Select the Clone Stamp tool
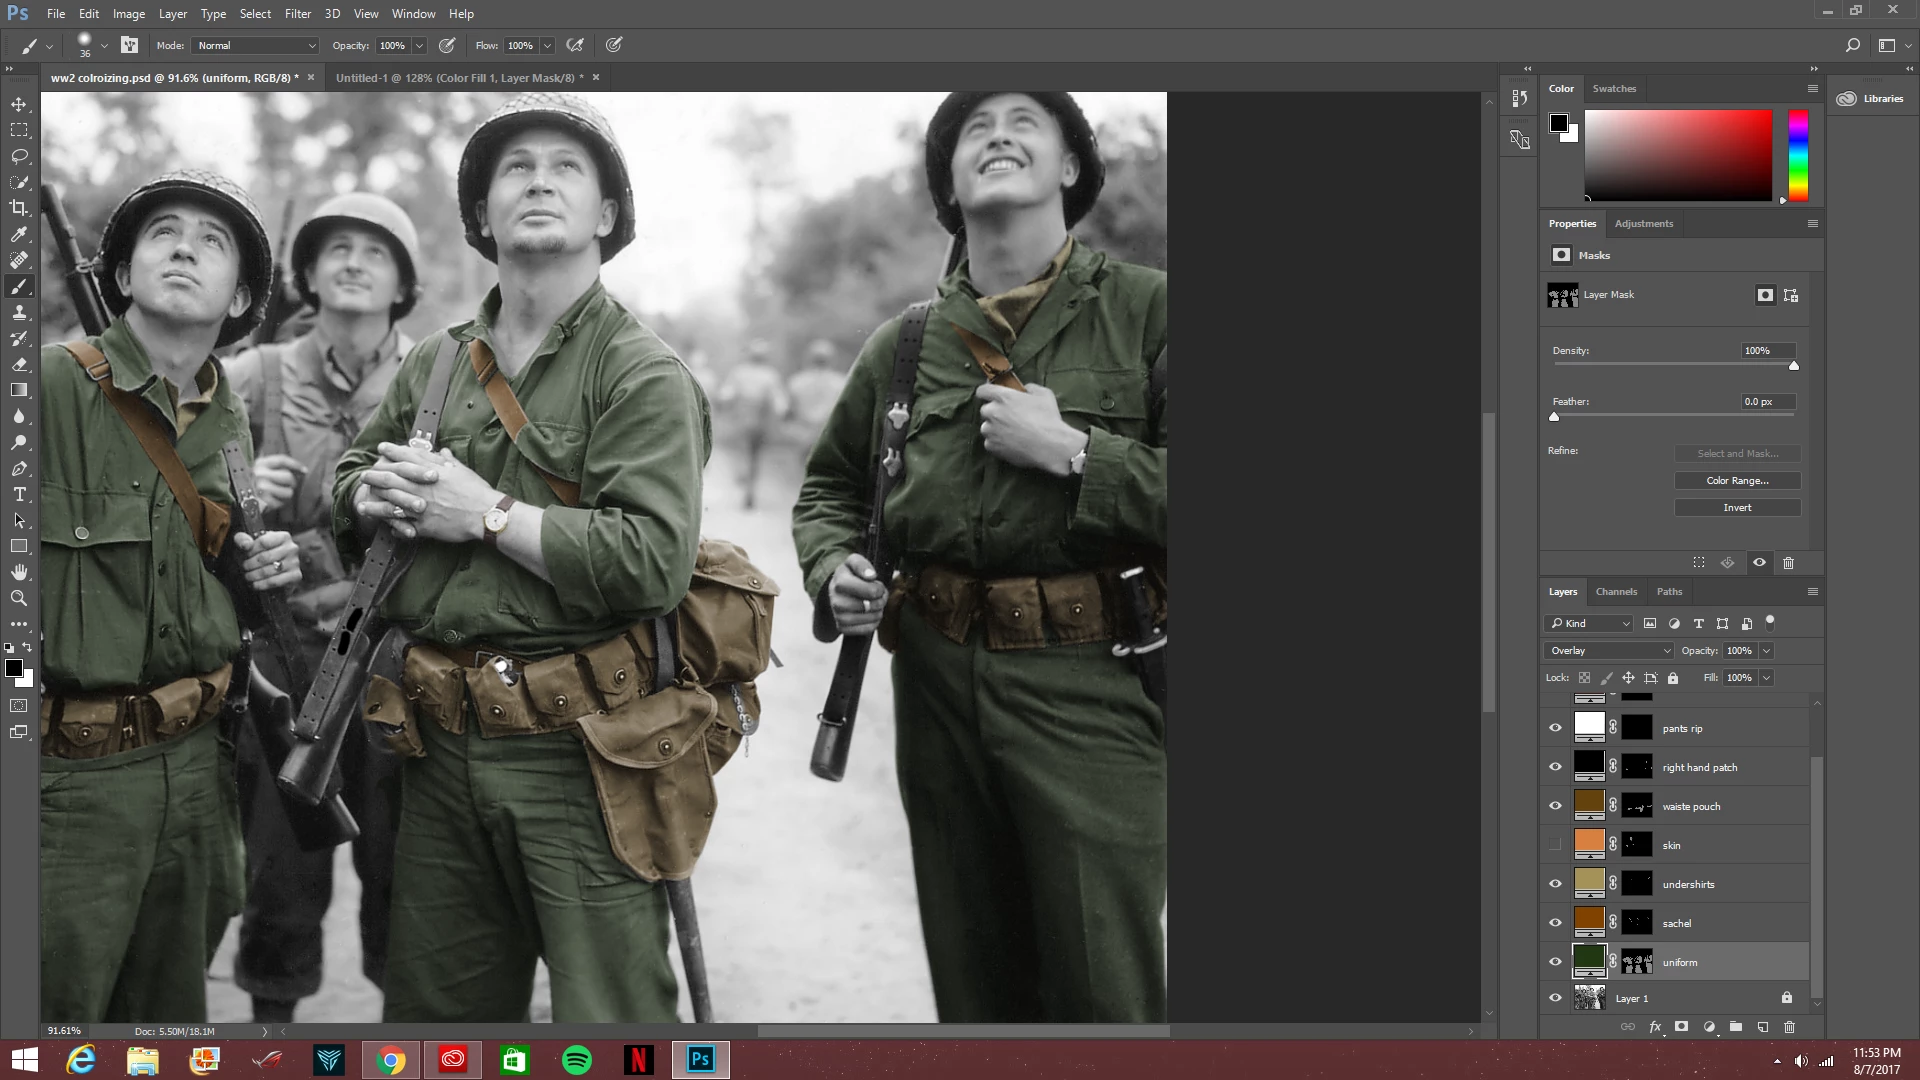 point(19,312)
